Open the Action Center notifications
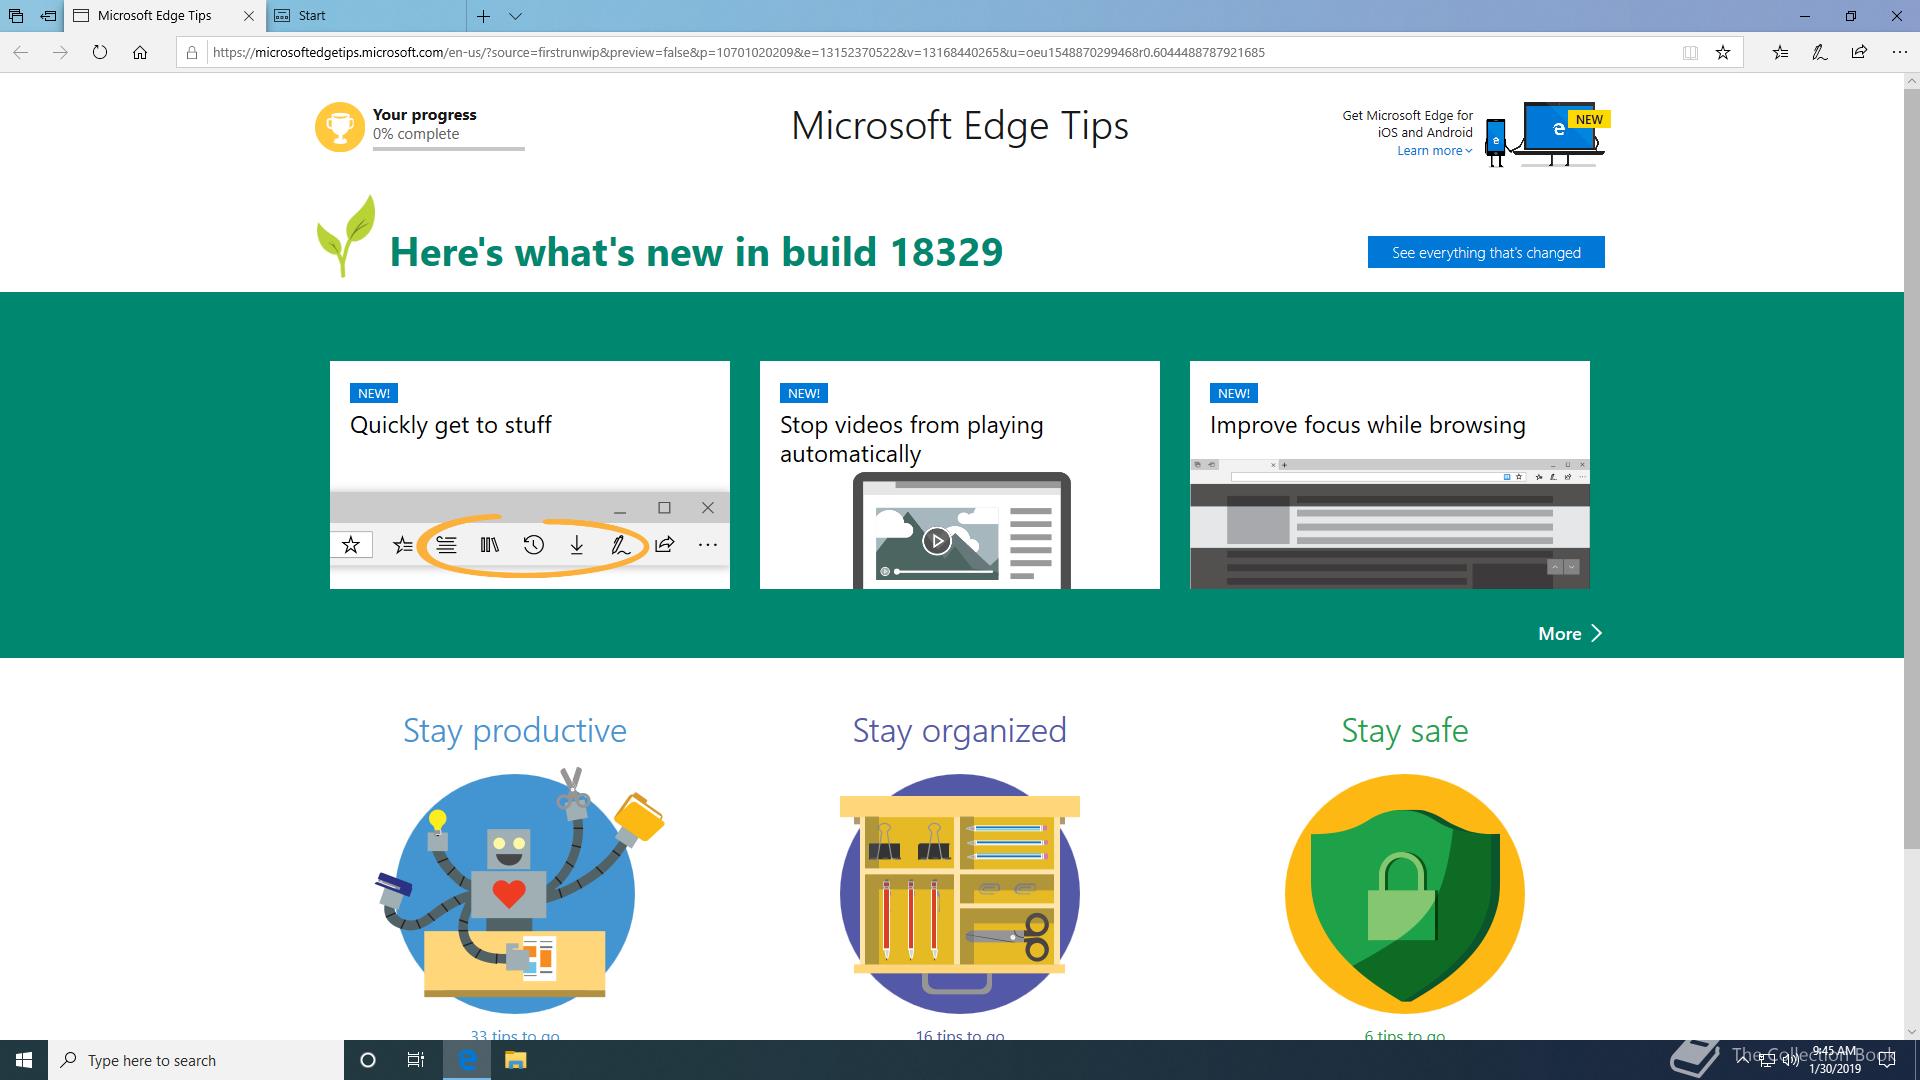Image resolution: width=1920 pixels, height=1080 pixels. [x=1887, y=1060]
